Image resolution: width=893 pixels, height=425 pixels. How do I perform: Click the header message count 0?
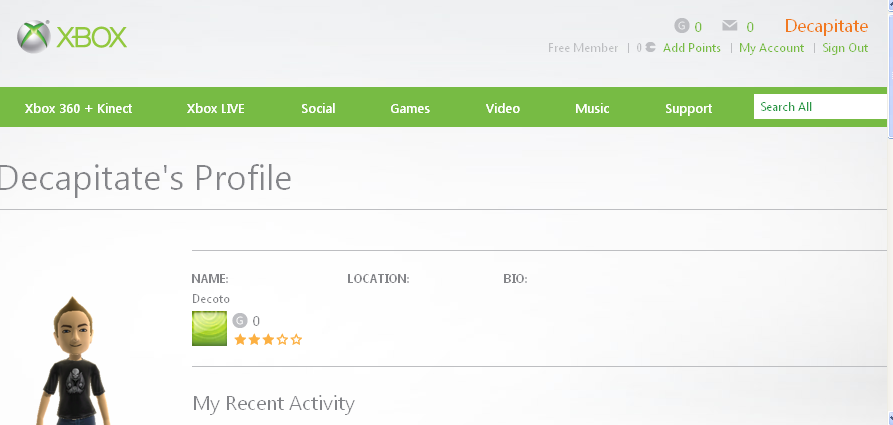click(750, 27)
